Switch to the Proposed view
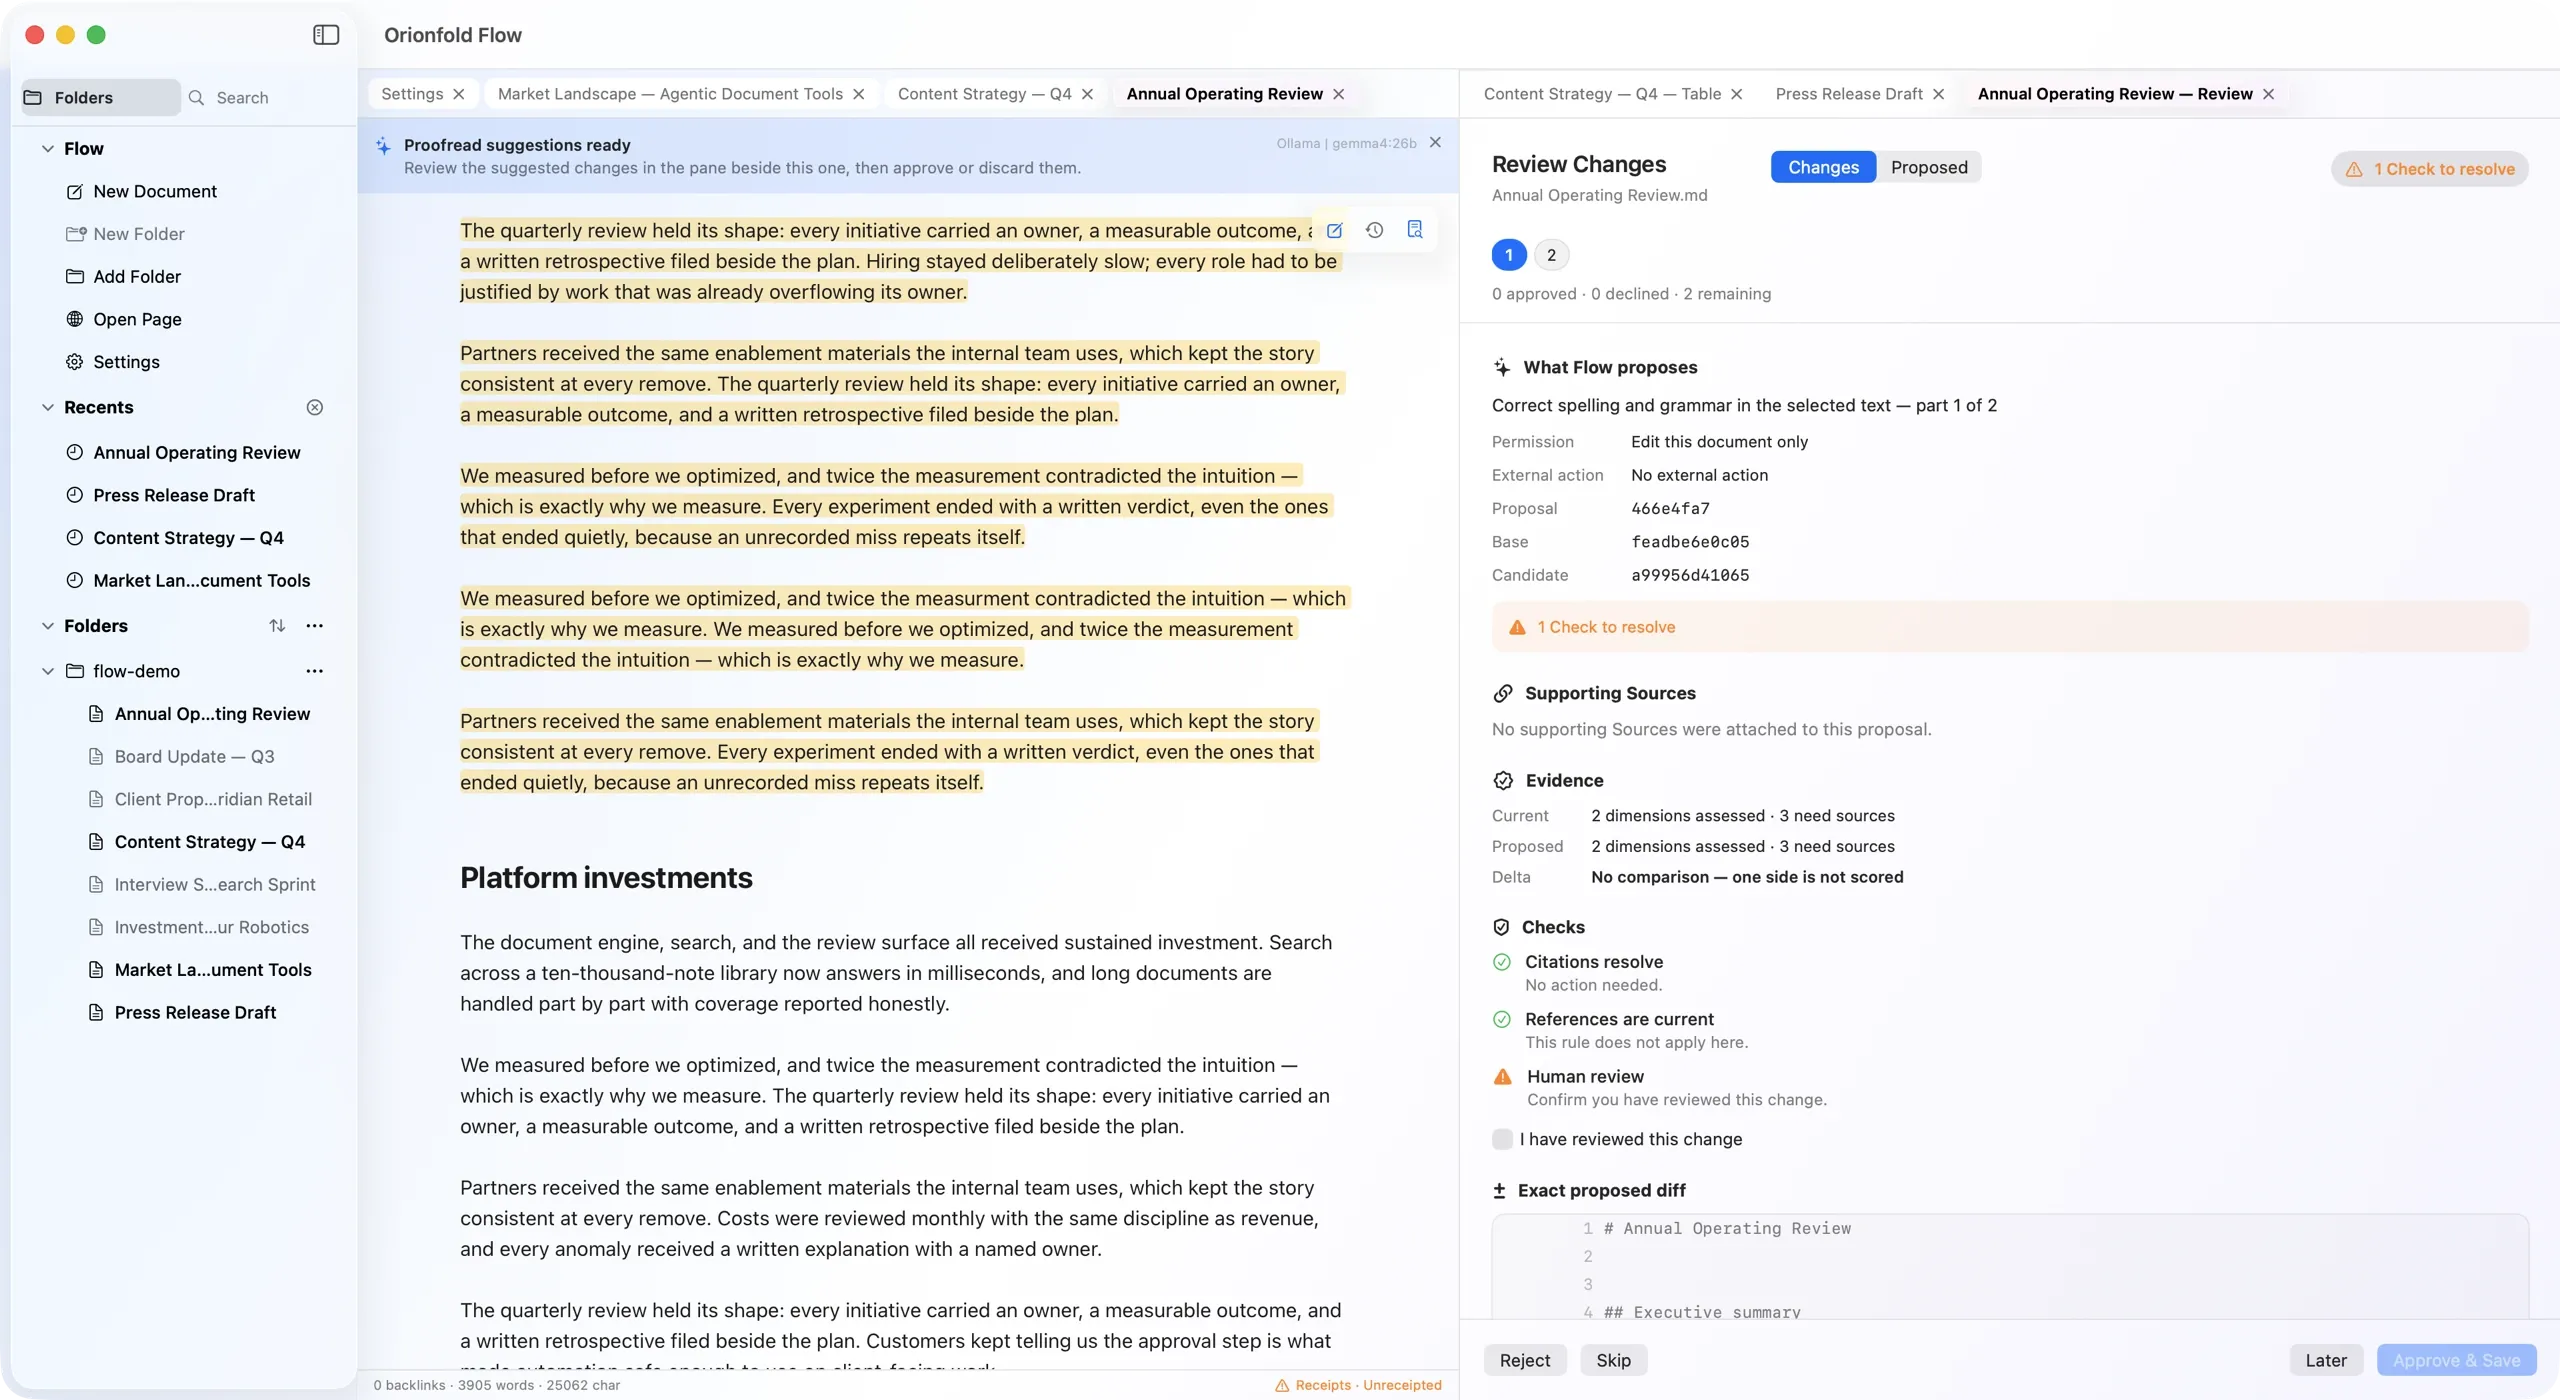Viewport: 2560px width, 1400px height. click(x=1929, y=167)
